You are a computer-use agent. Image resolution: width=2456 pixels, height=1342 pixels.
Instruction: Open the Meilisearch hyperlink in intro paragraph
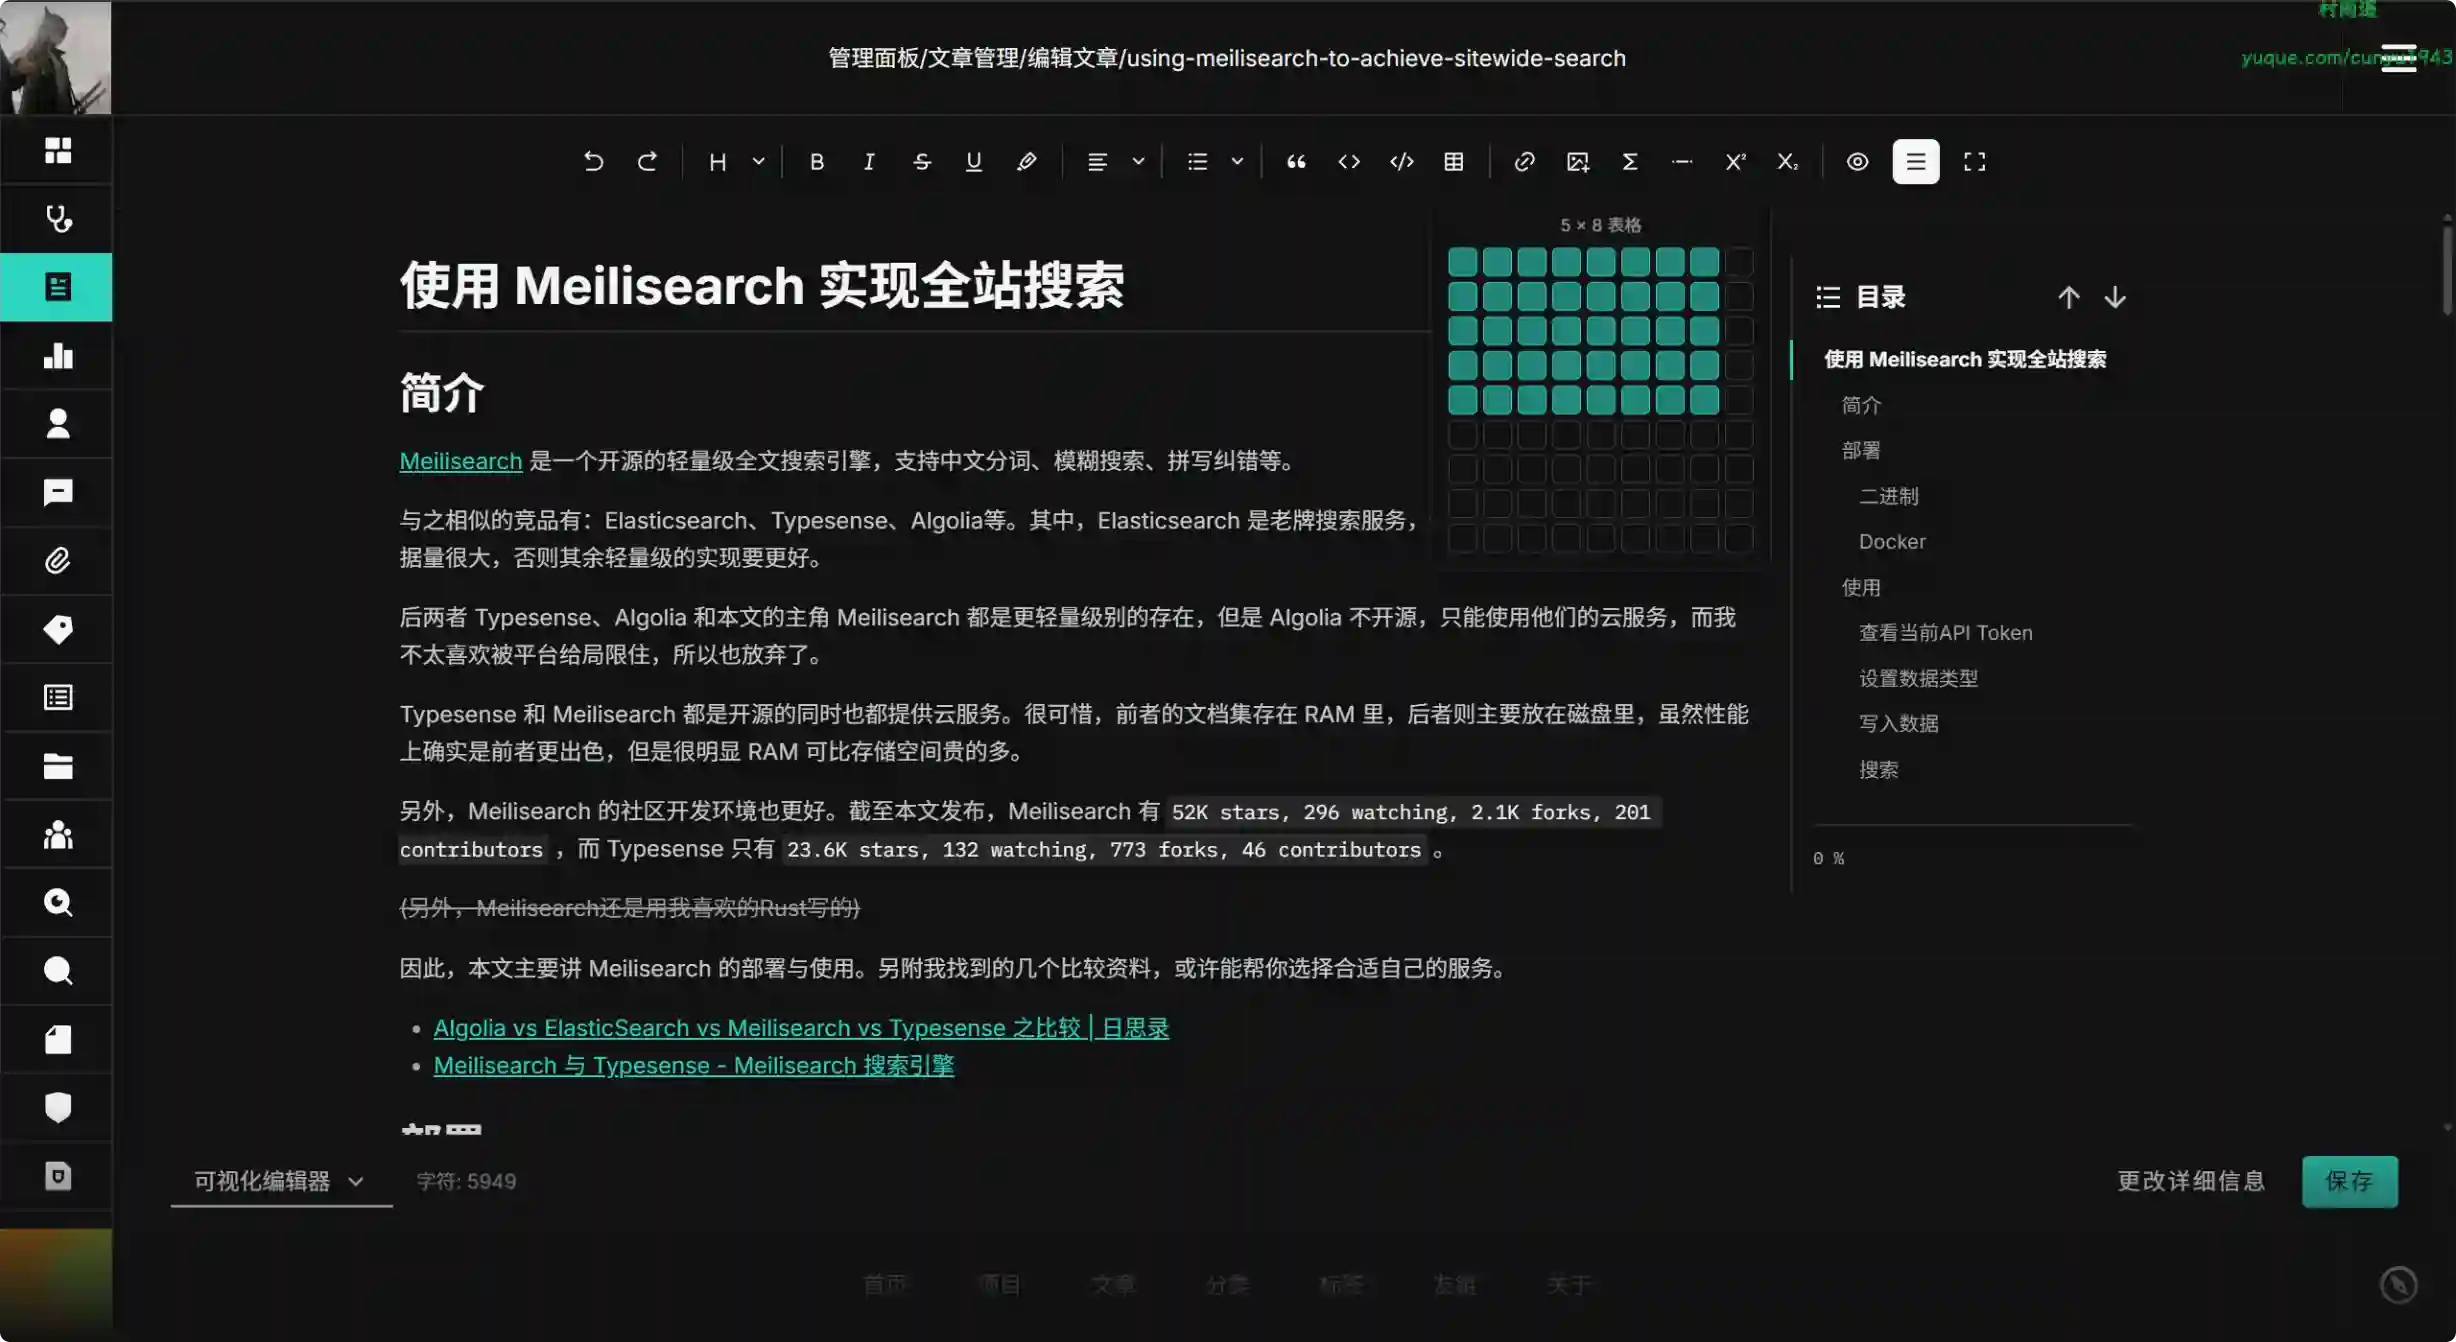click(460, 461)
